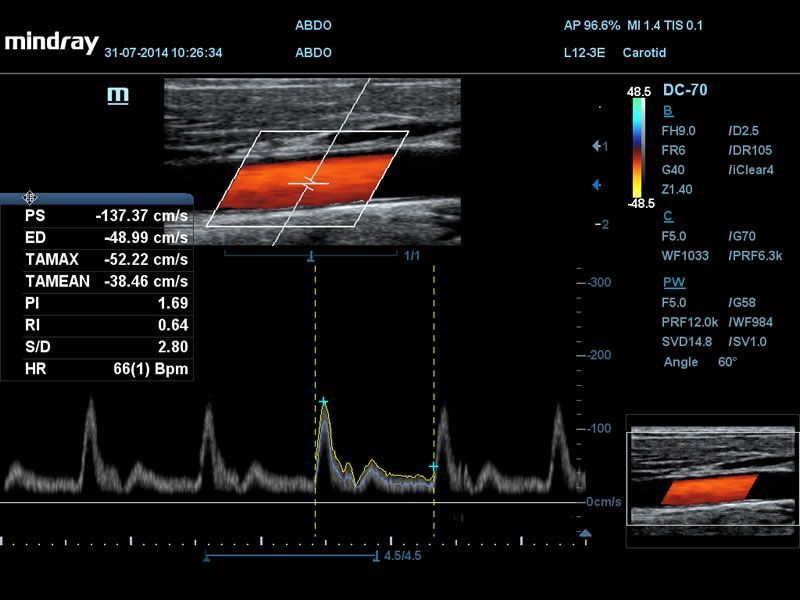The image size is (800, 600).
Task: Click the move handle on results panel
Action: 30,197
